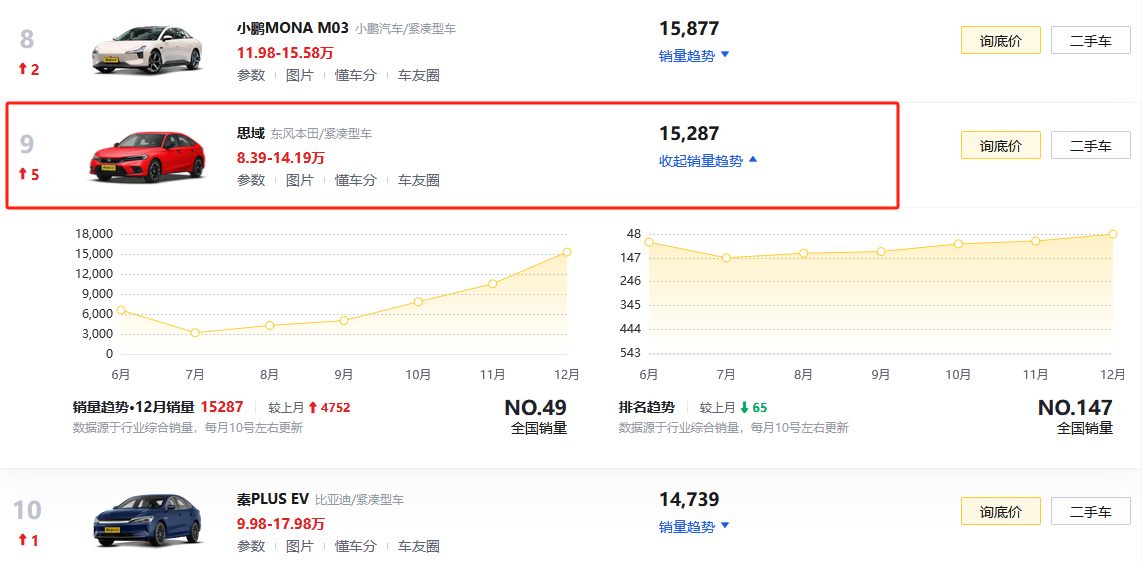Click the 12月 point on sales chart
Image resolution: width=1142 pixels, height=567 pixels.
pos(567,252)
